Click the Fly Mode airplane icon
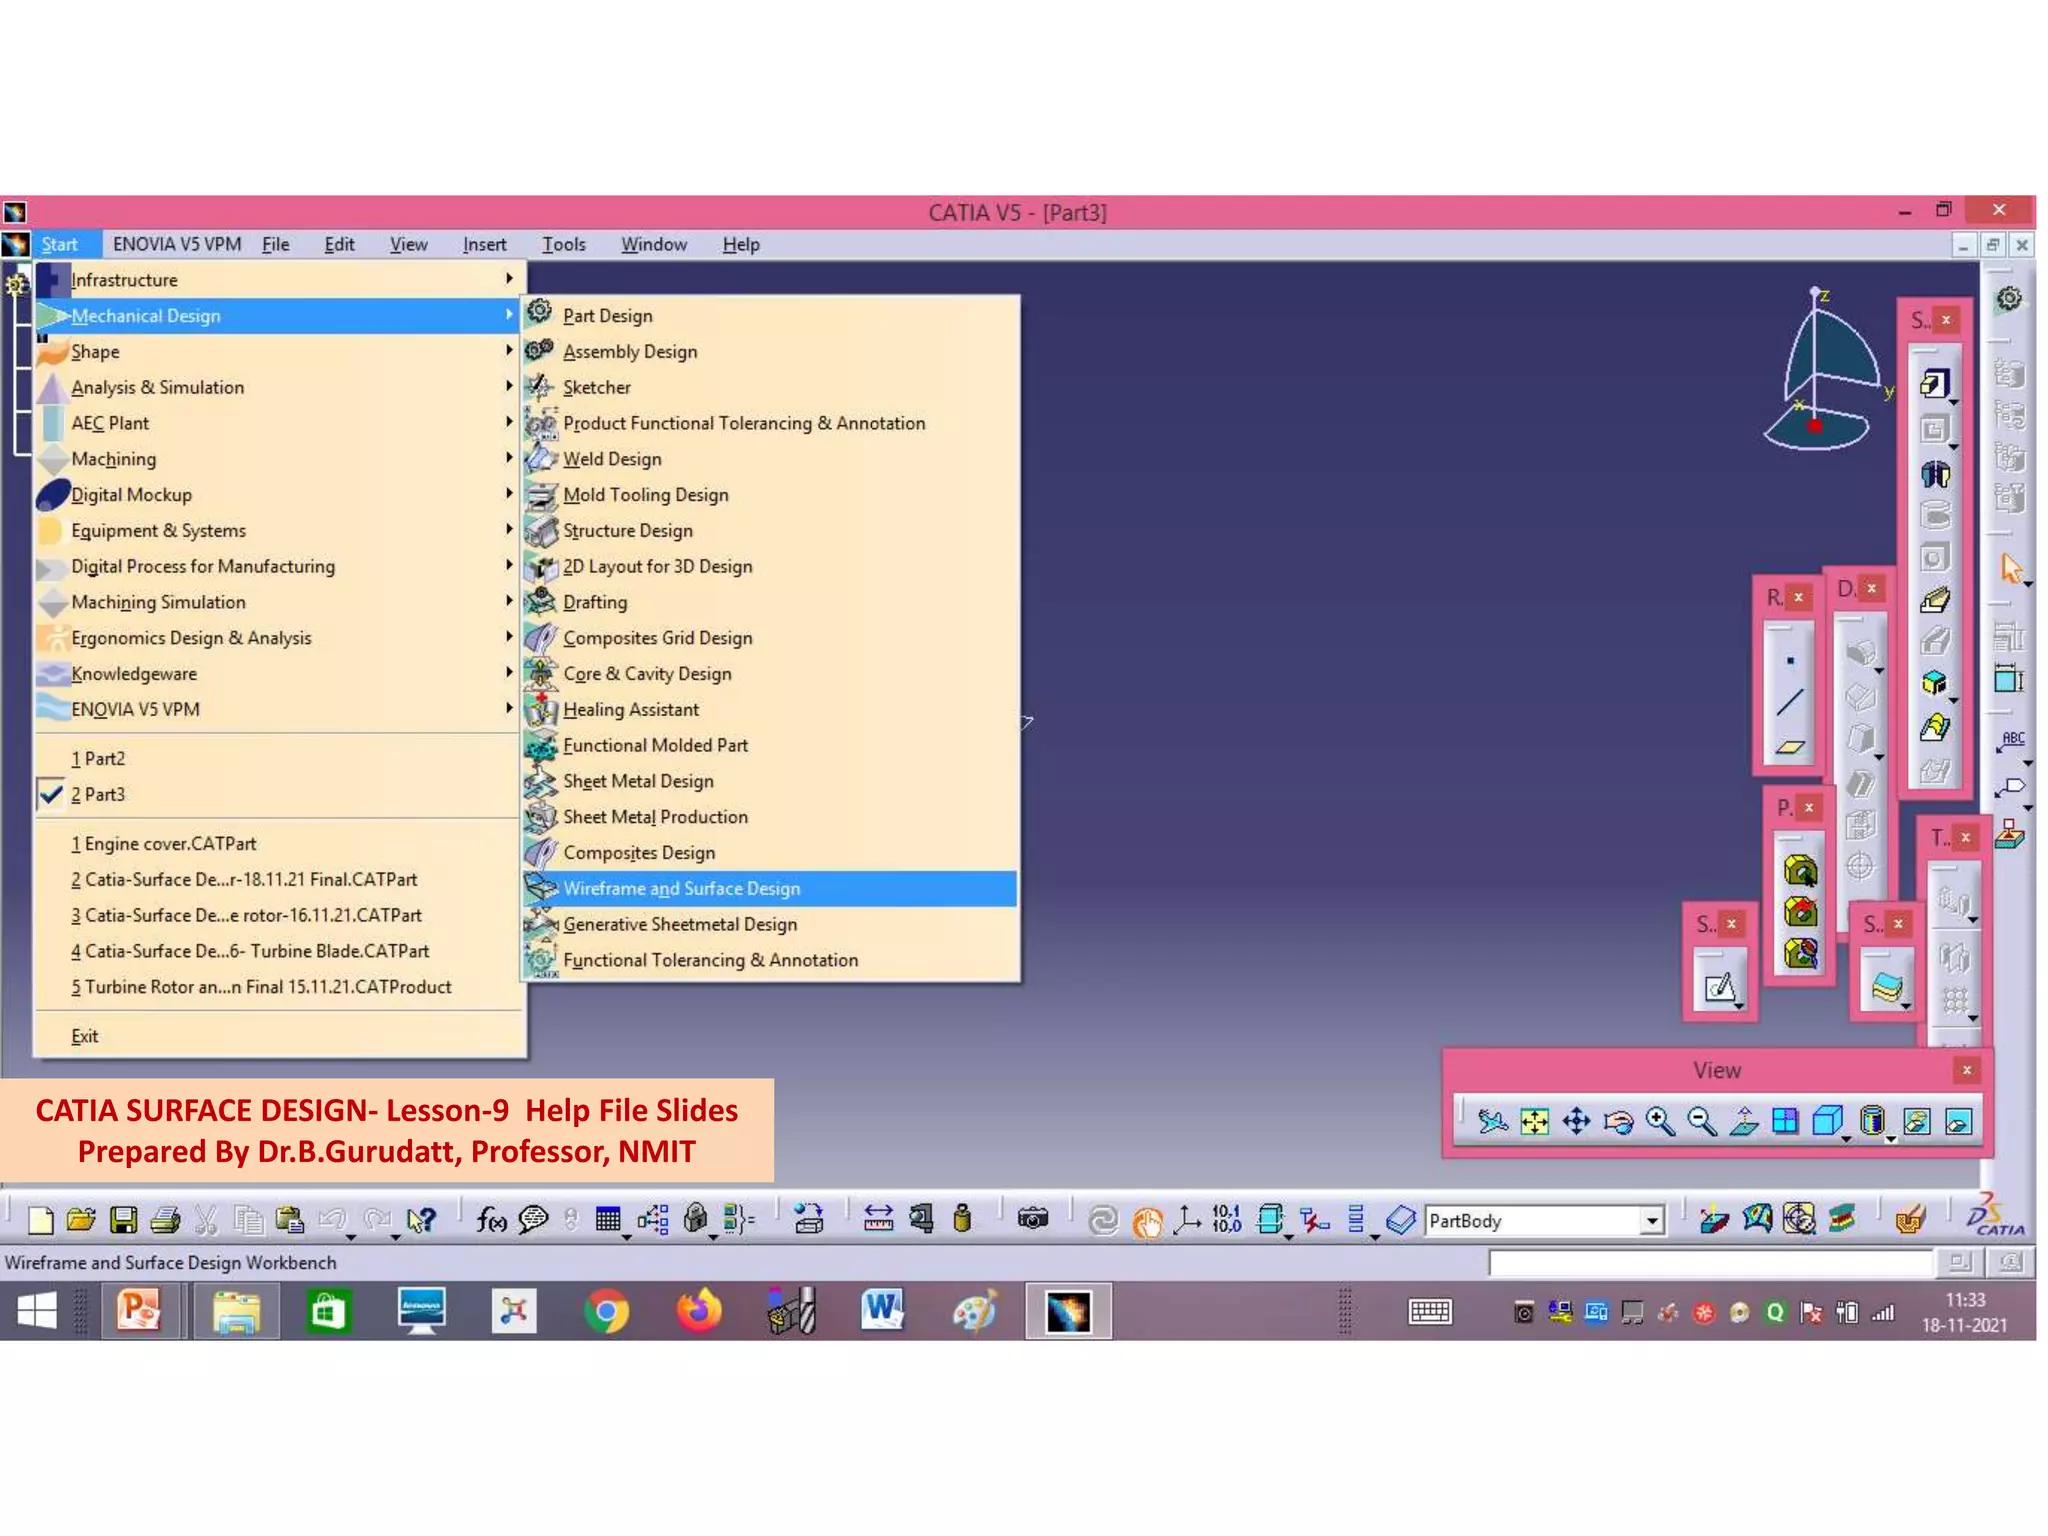Screen dimensions: 2048x1536 tap(1492, 1122)
